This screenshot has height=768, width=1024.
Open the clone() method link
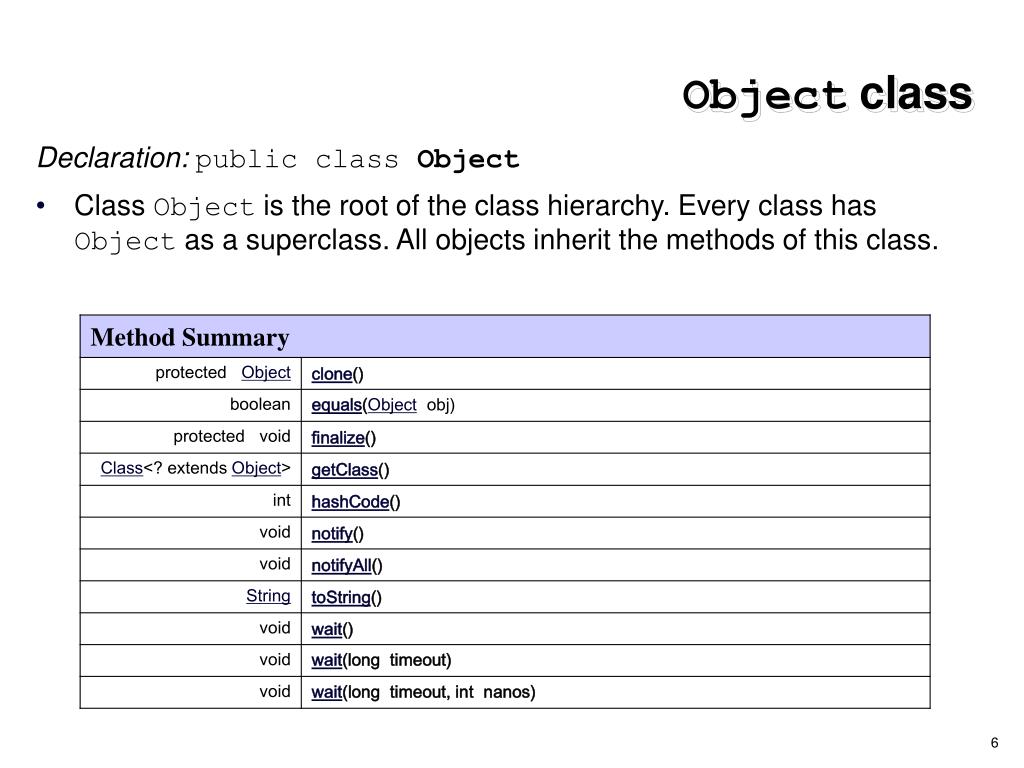click(x=331, y=374)
